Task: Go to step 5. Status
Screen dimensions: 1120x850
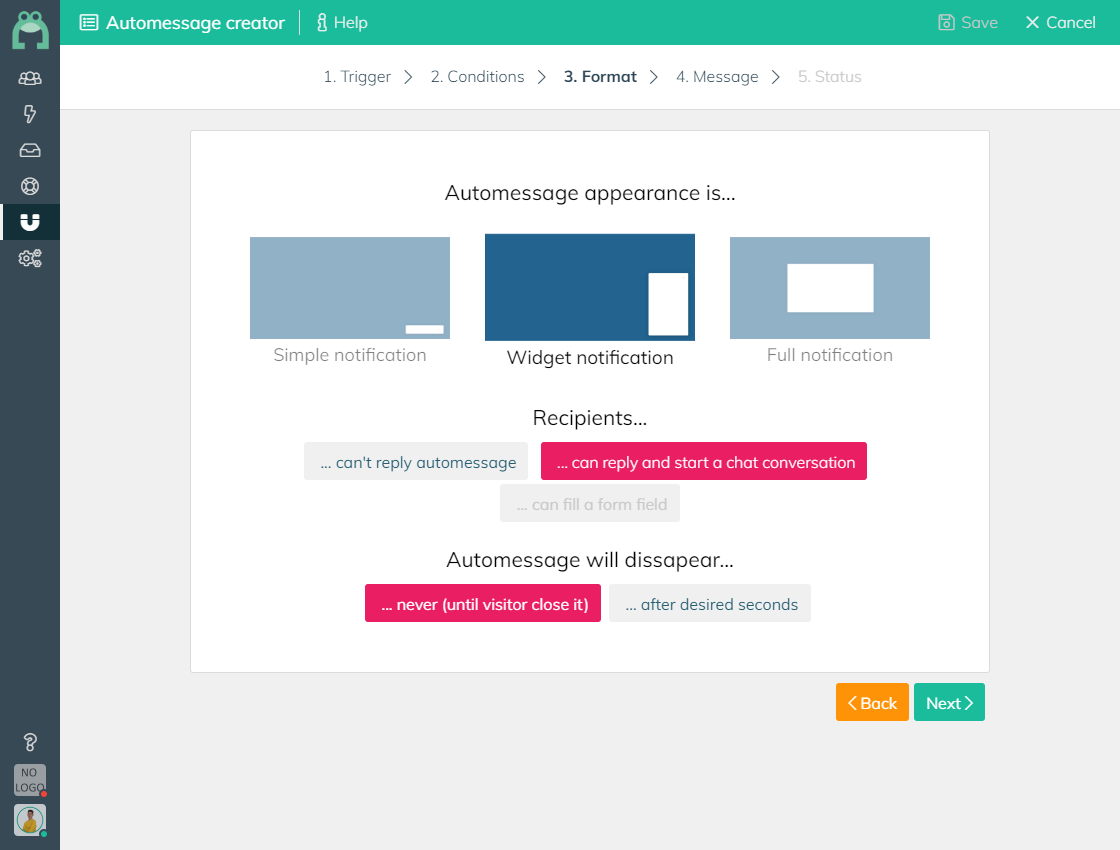Action: pos(829,77)
